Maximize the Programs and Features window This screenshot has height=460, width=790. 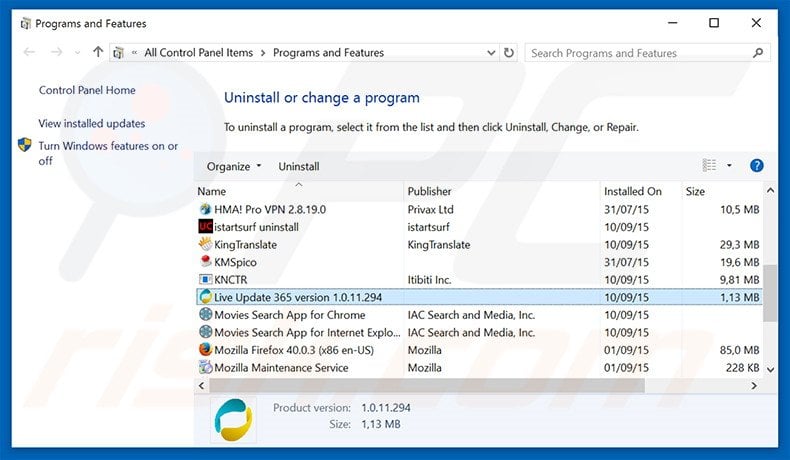[x=714, y=23]
